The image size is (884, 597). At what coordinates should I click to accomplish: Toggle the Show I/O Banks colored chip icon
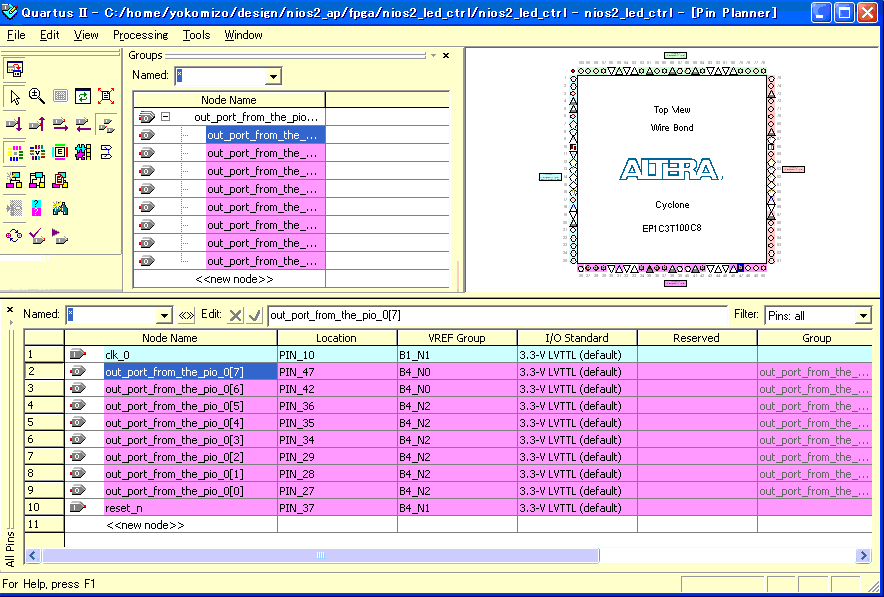point(15,152)
